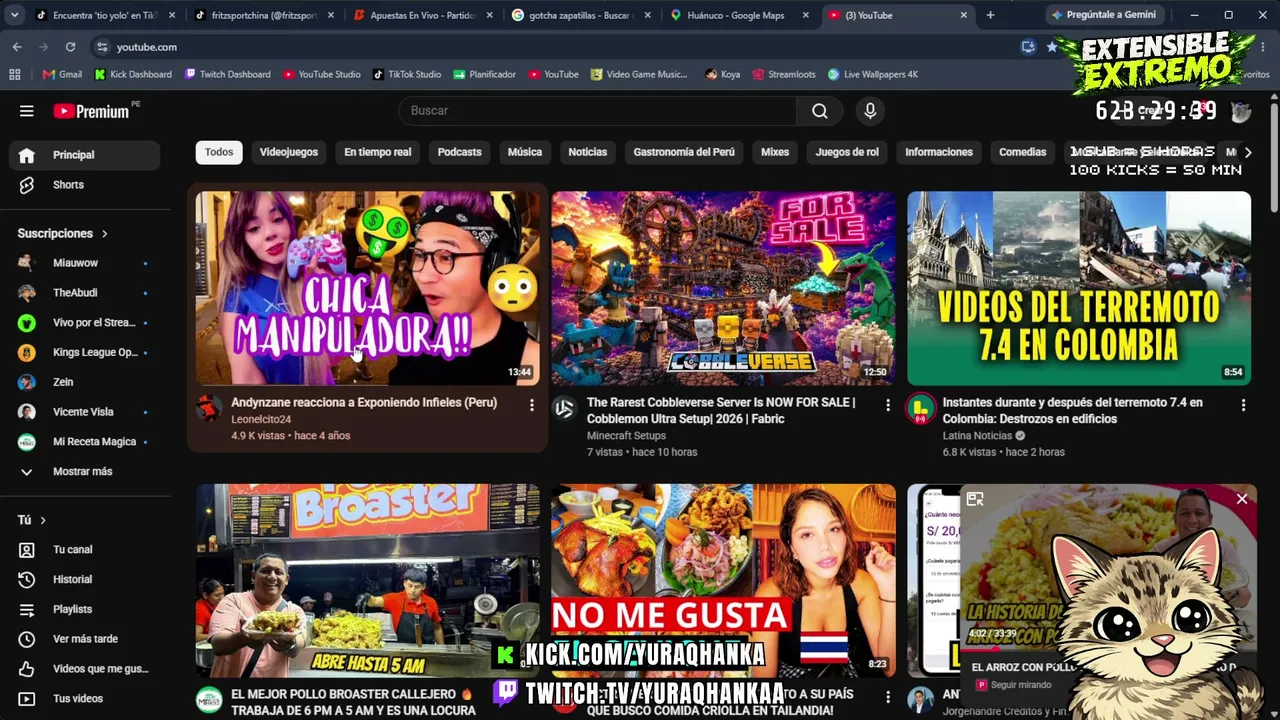Select the Música filter chip
1280x720 pixels.
525,152
